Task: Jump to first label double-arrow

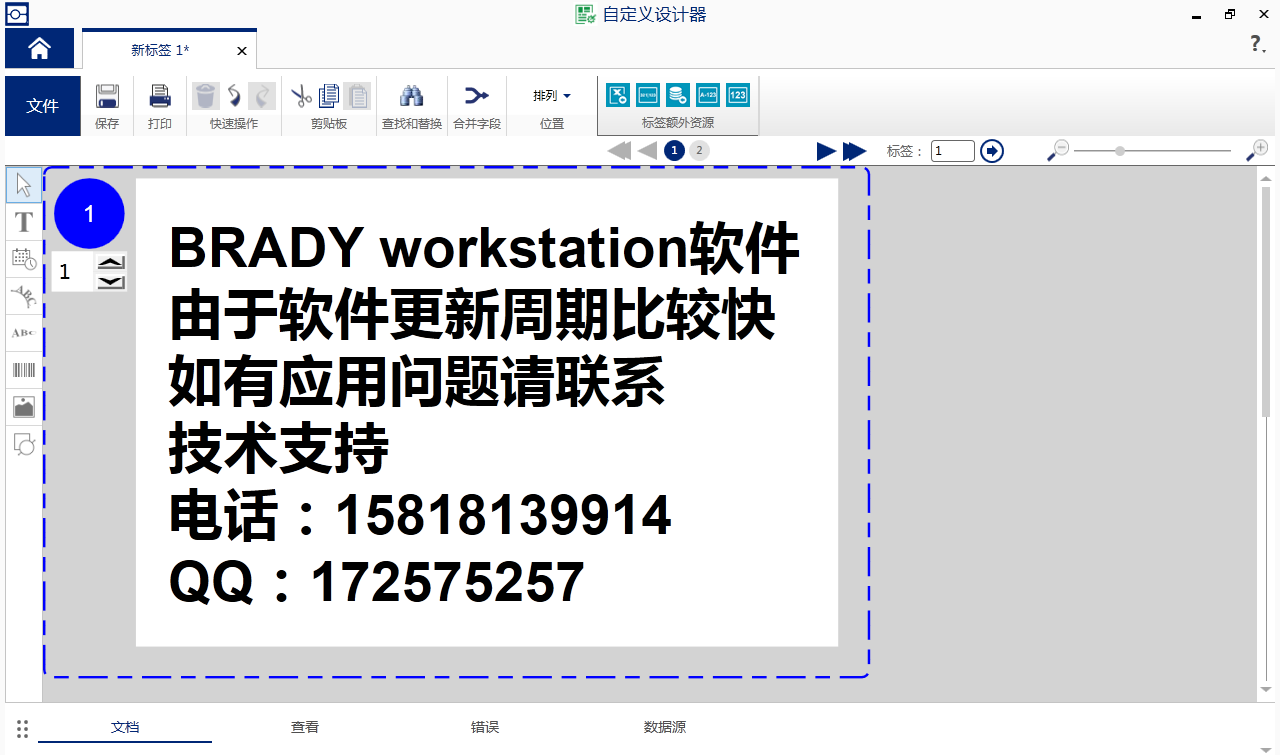Action: coord(620,151)
